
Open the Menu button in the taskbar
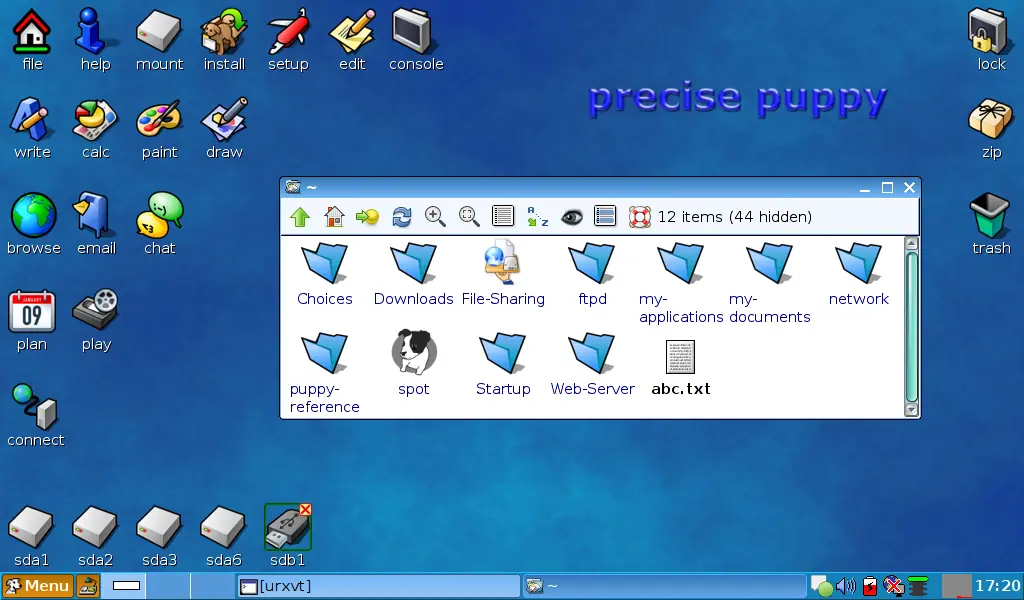pos(37,586)
